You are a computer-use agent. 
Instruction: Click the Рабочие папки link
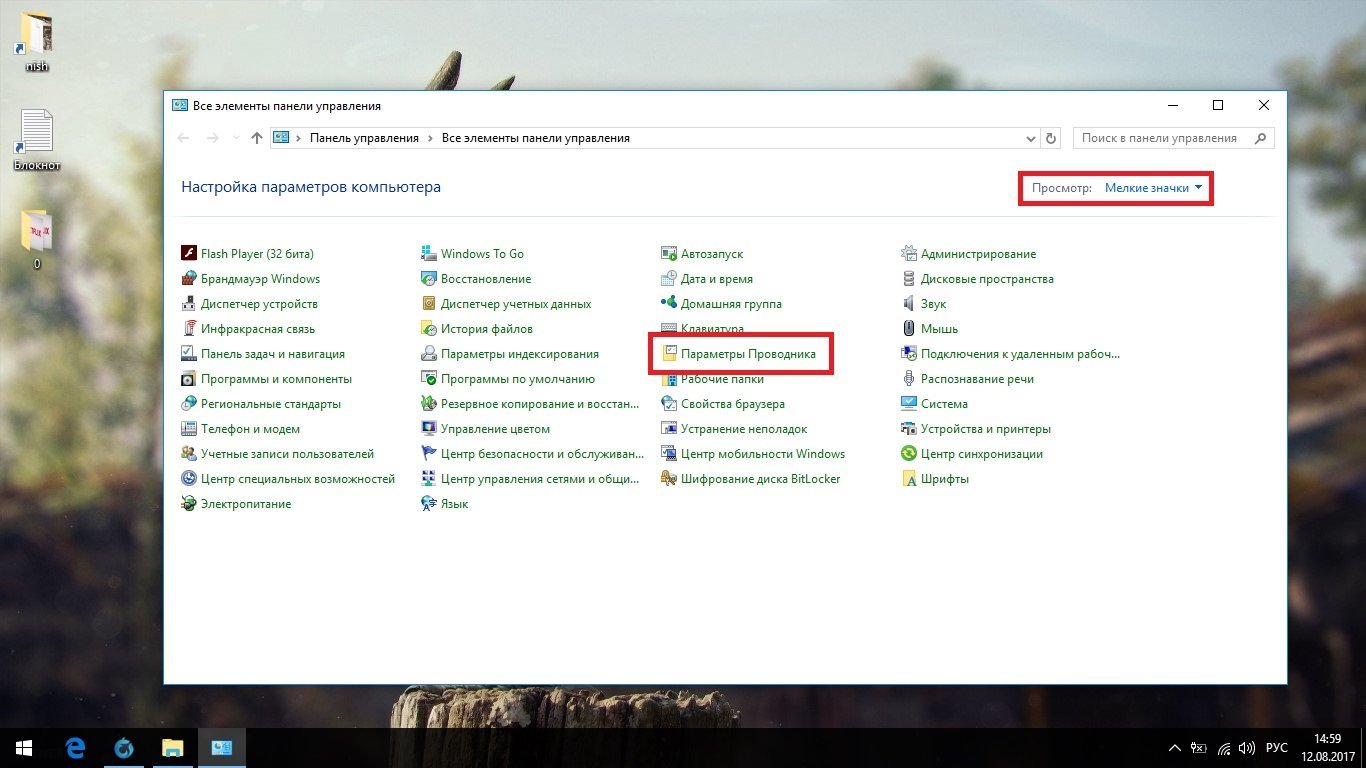[722, 379]
